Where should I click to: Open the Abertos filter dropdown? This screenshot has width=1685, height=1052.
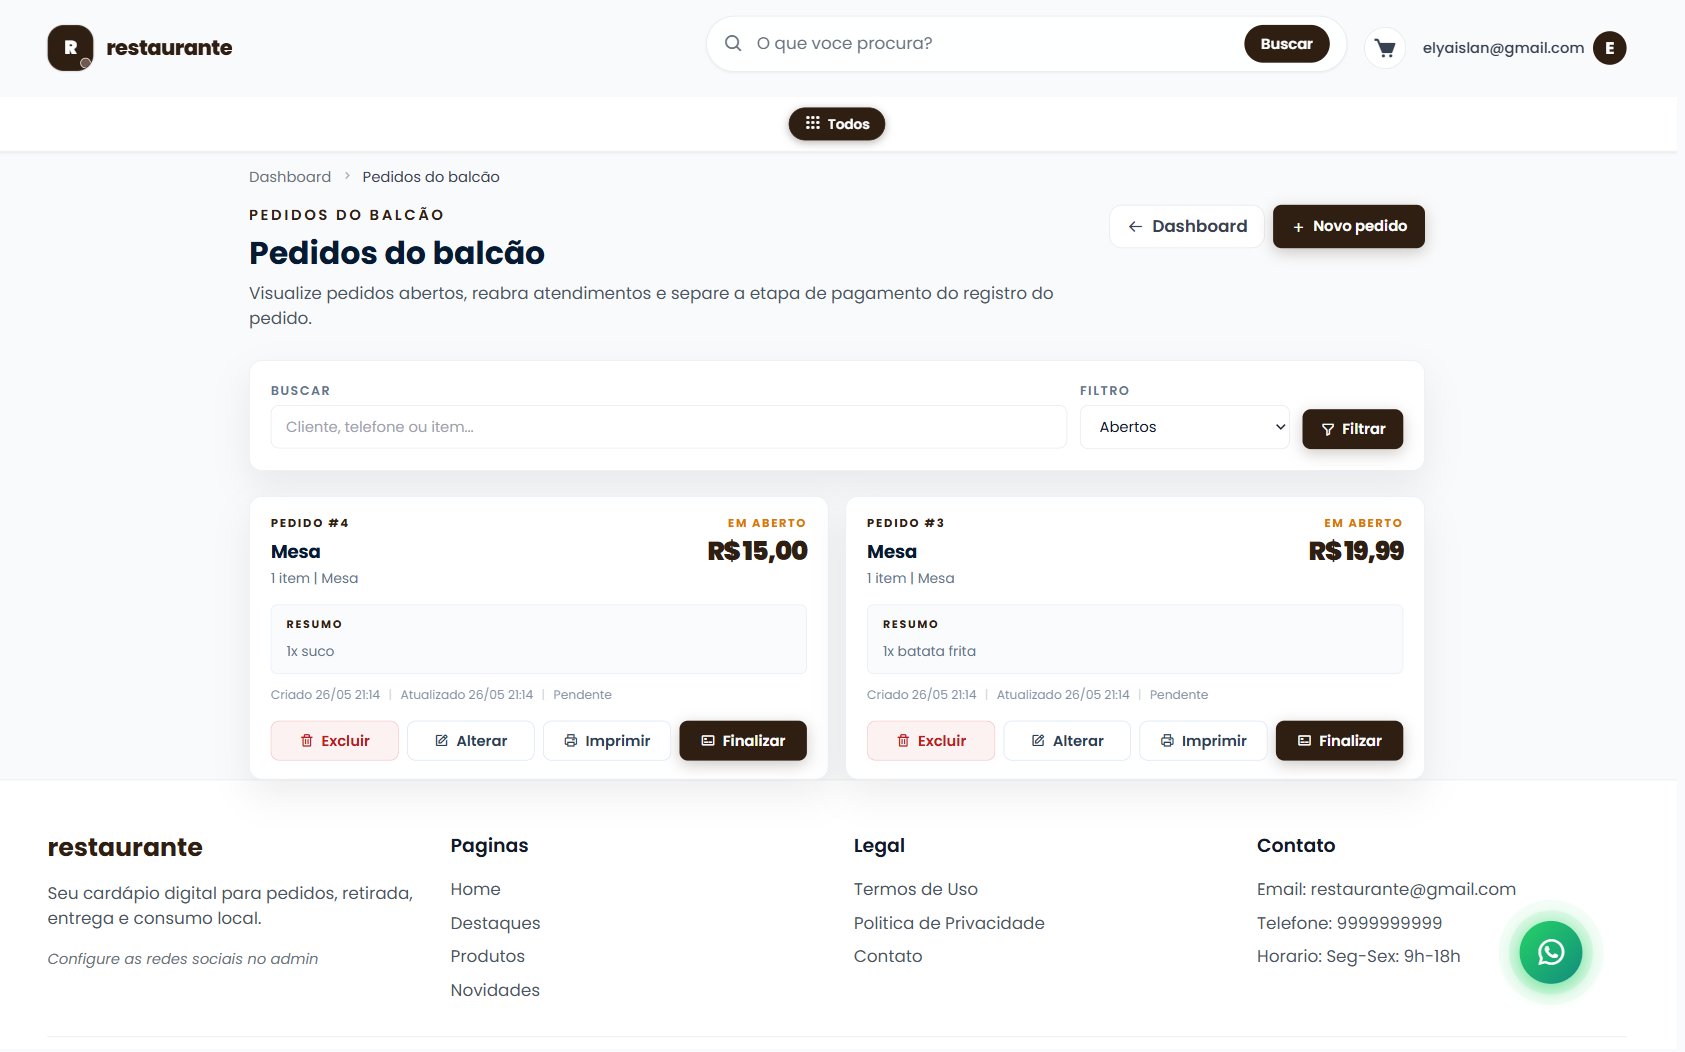[x=1185, y=427]
